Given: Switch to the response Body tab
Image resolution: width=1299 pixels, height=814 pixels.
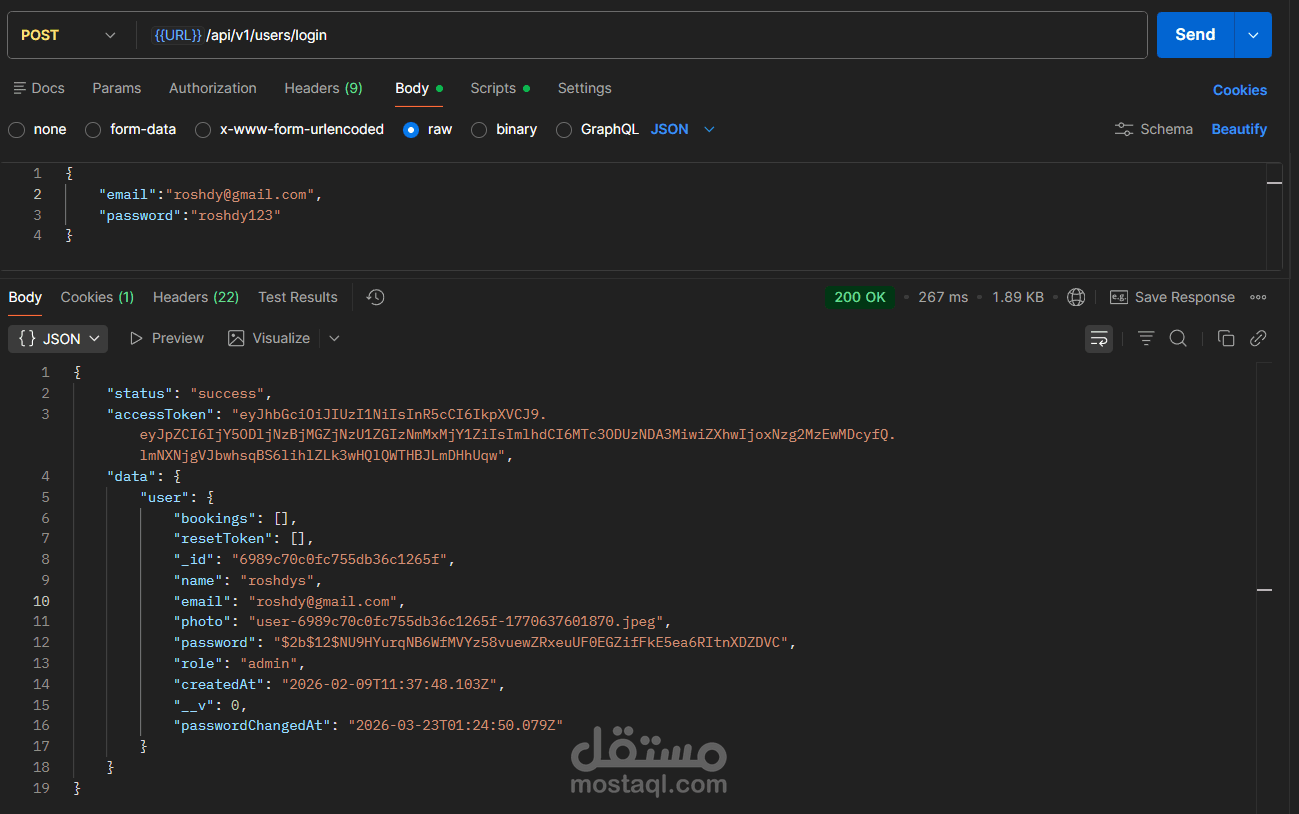Looking at the screenshot, I should [x=25, y=297].
